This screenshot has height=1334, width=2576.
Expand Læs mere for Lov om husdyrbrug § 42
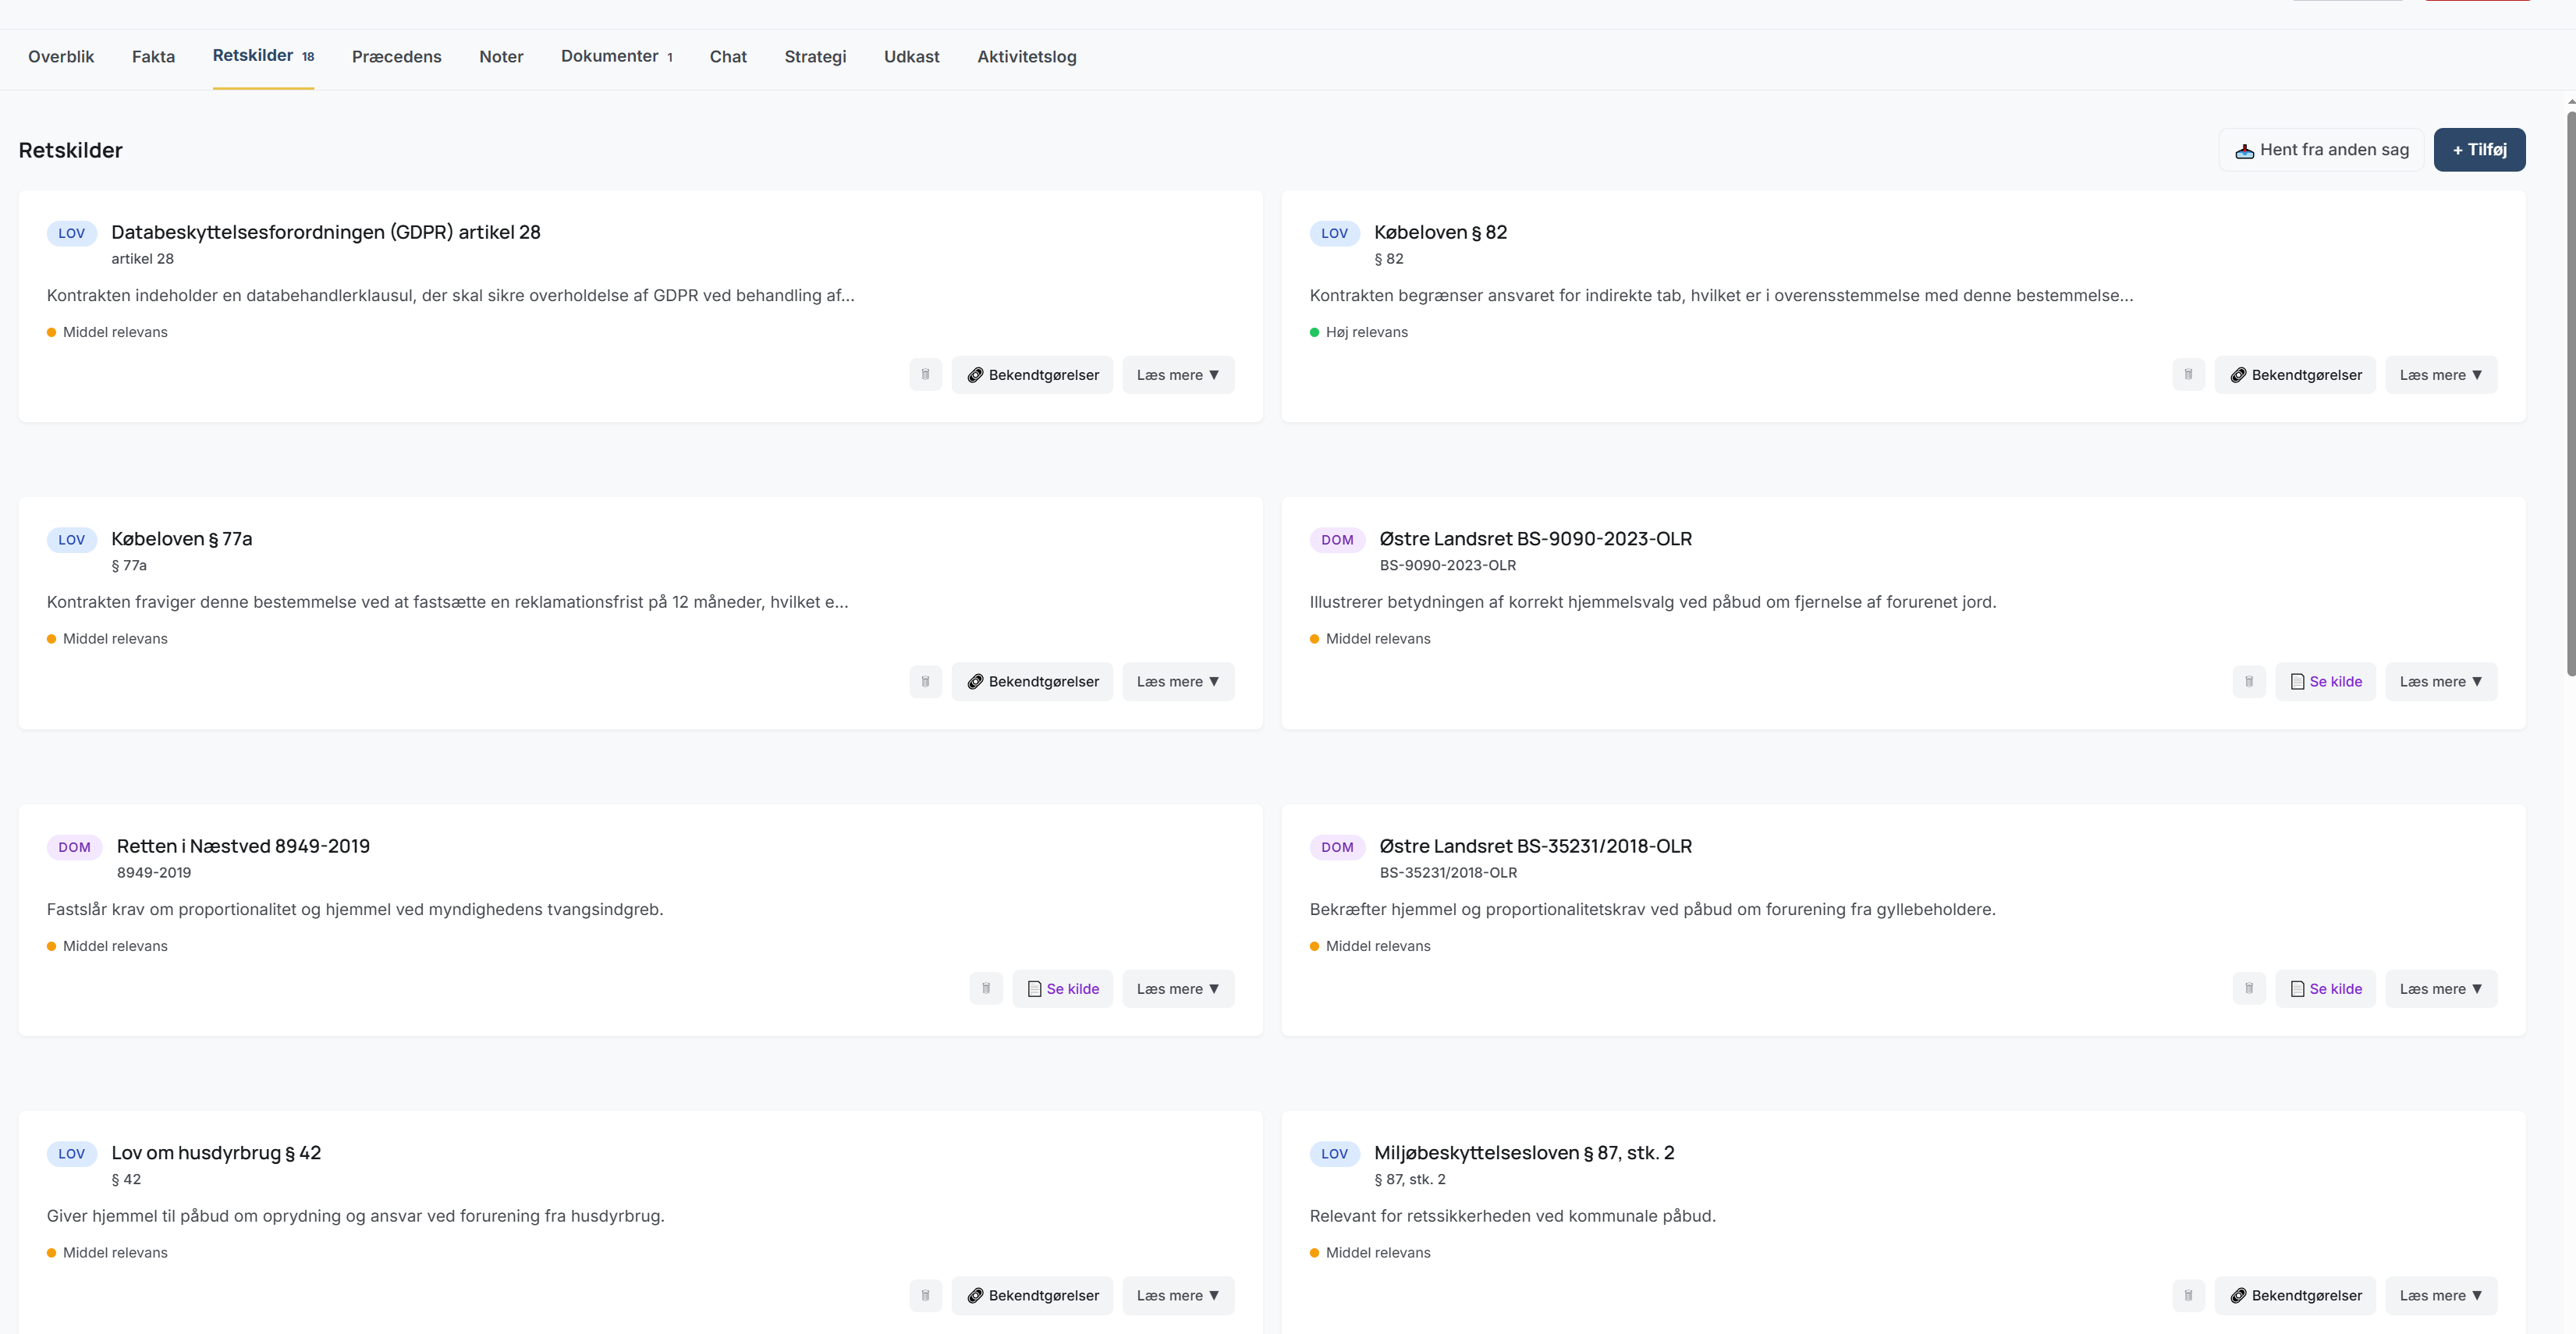coord(1177,1296)
